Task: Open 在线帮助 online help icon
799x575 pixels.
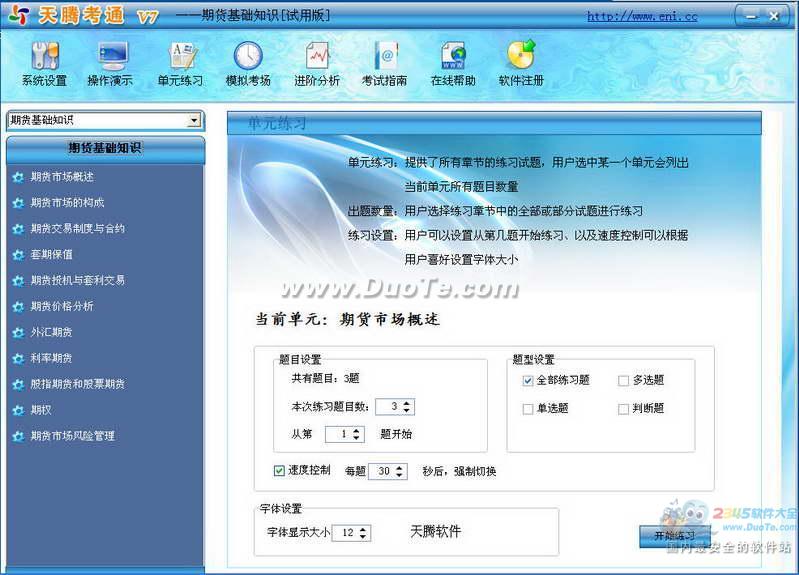Action: tap(453, 58)
